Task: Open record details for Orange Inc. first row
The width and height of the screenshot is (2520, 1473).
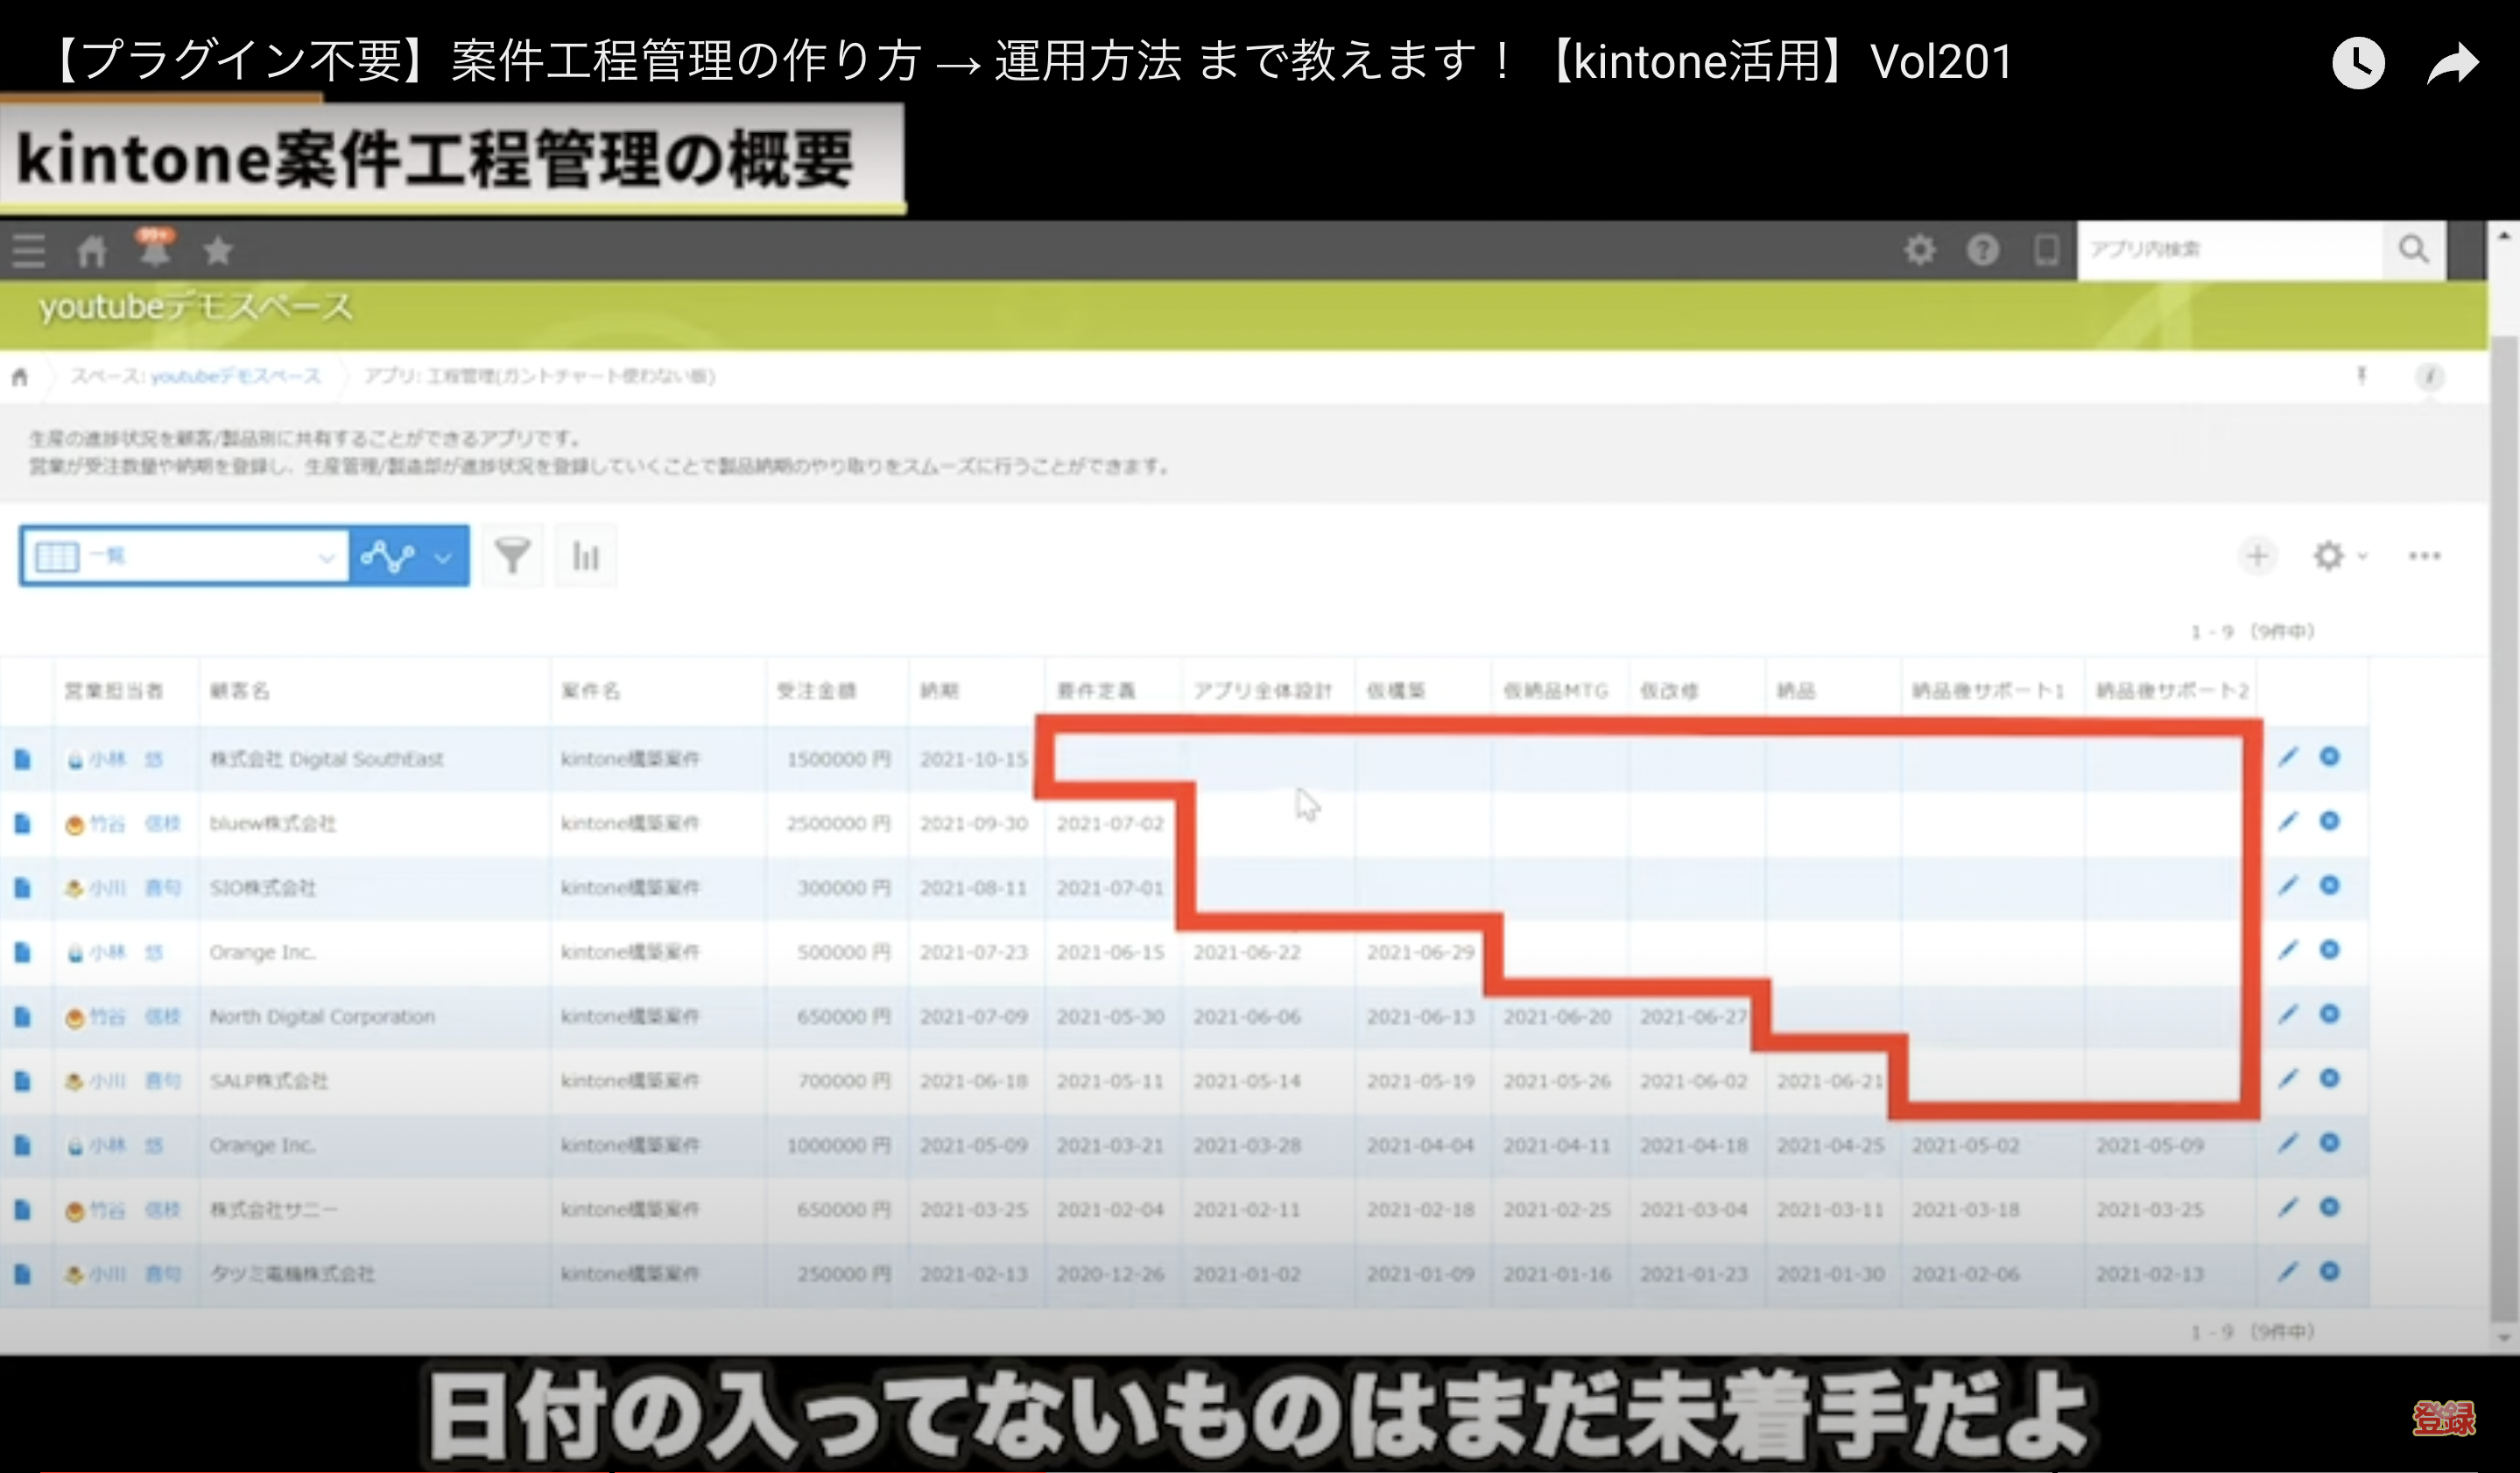Action: pos(22,952)
